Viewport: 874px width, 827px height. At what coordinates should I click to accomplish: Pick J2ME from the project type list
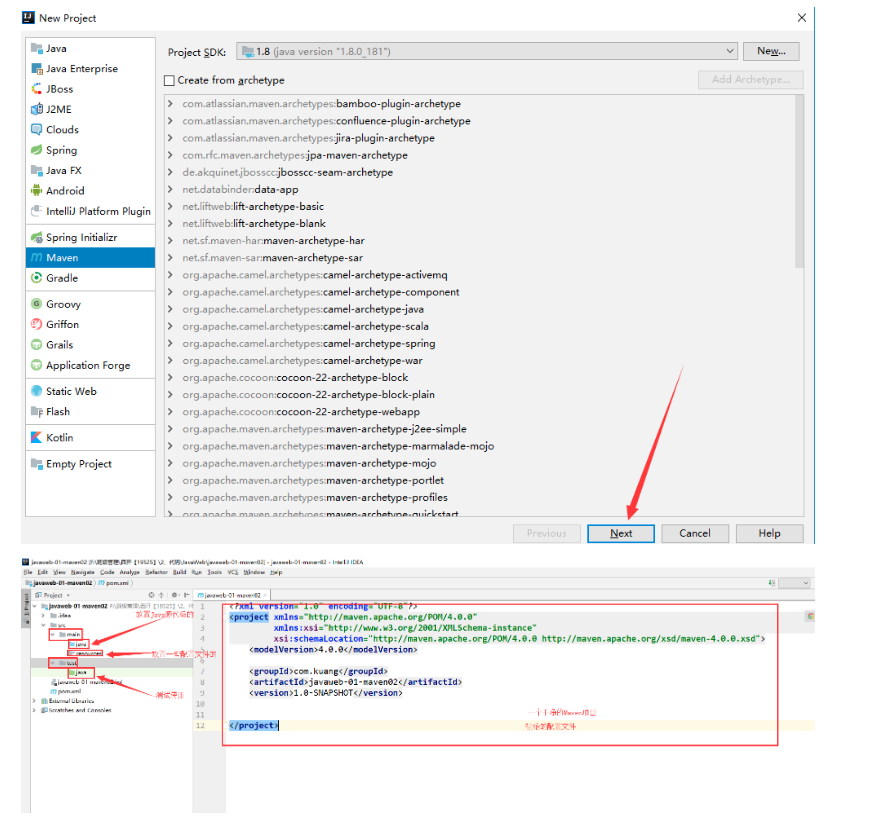pyautogui.click(x=90, y=109)
